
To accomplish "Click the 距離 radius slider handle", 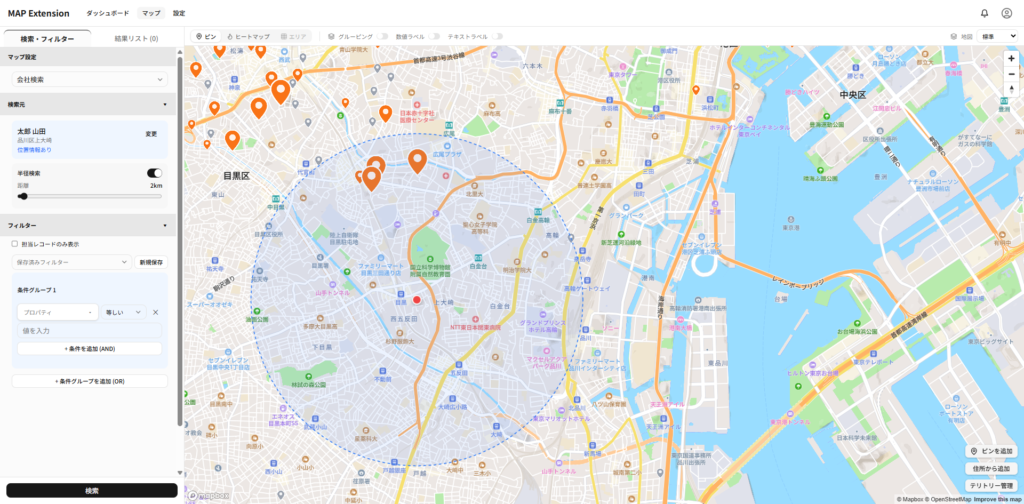I will pos(23,196).
